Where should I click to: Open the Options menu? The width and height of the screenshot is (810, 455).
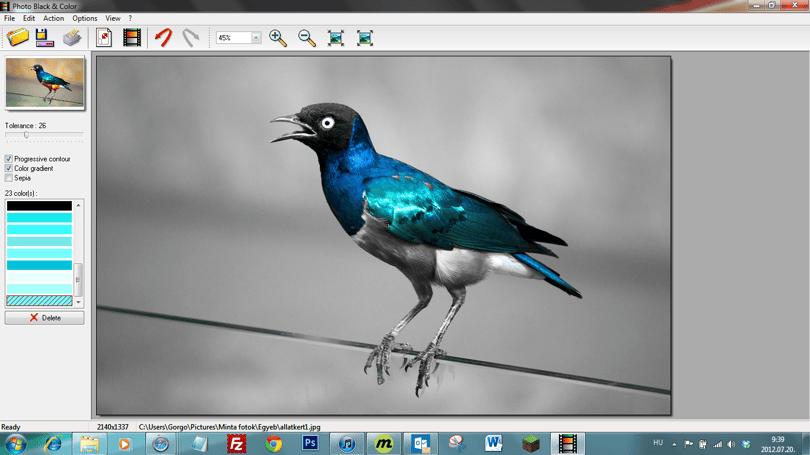84,18
